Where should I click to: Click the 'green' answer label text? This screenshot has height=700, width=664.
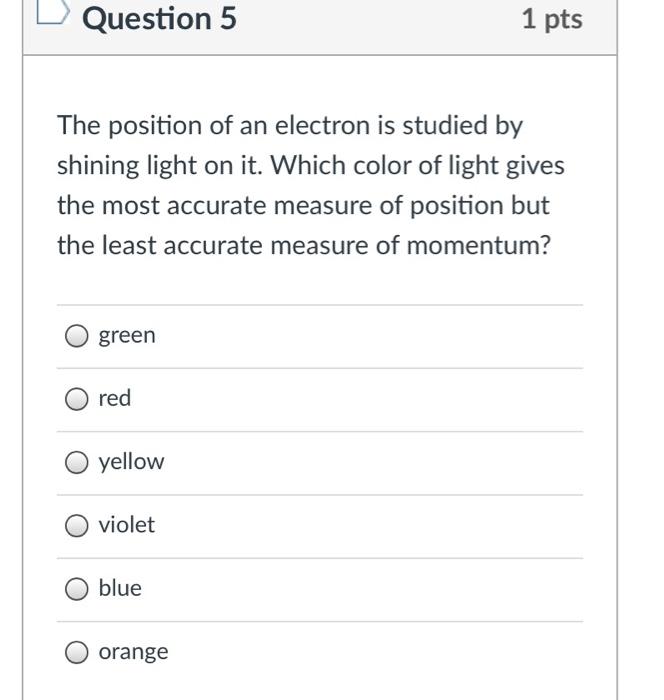(x=127, y=336)
